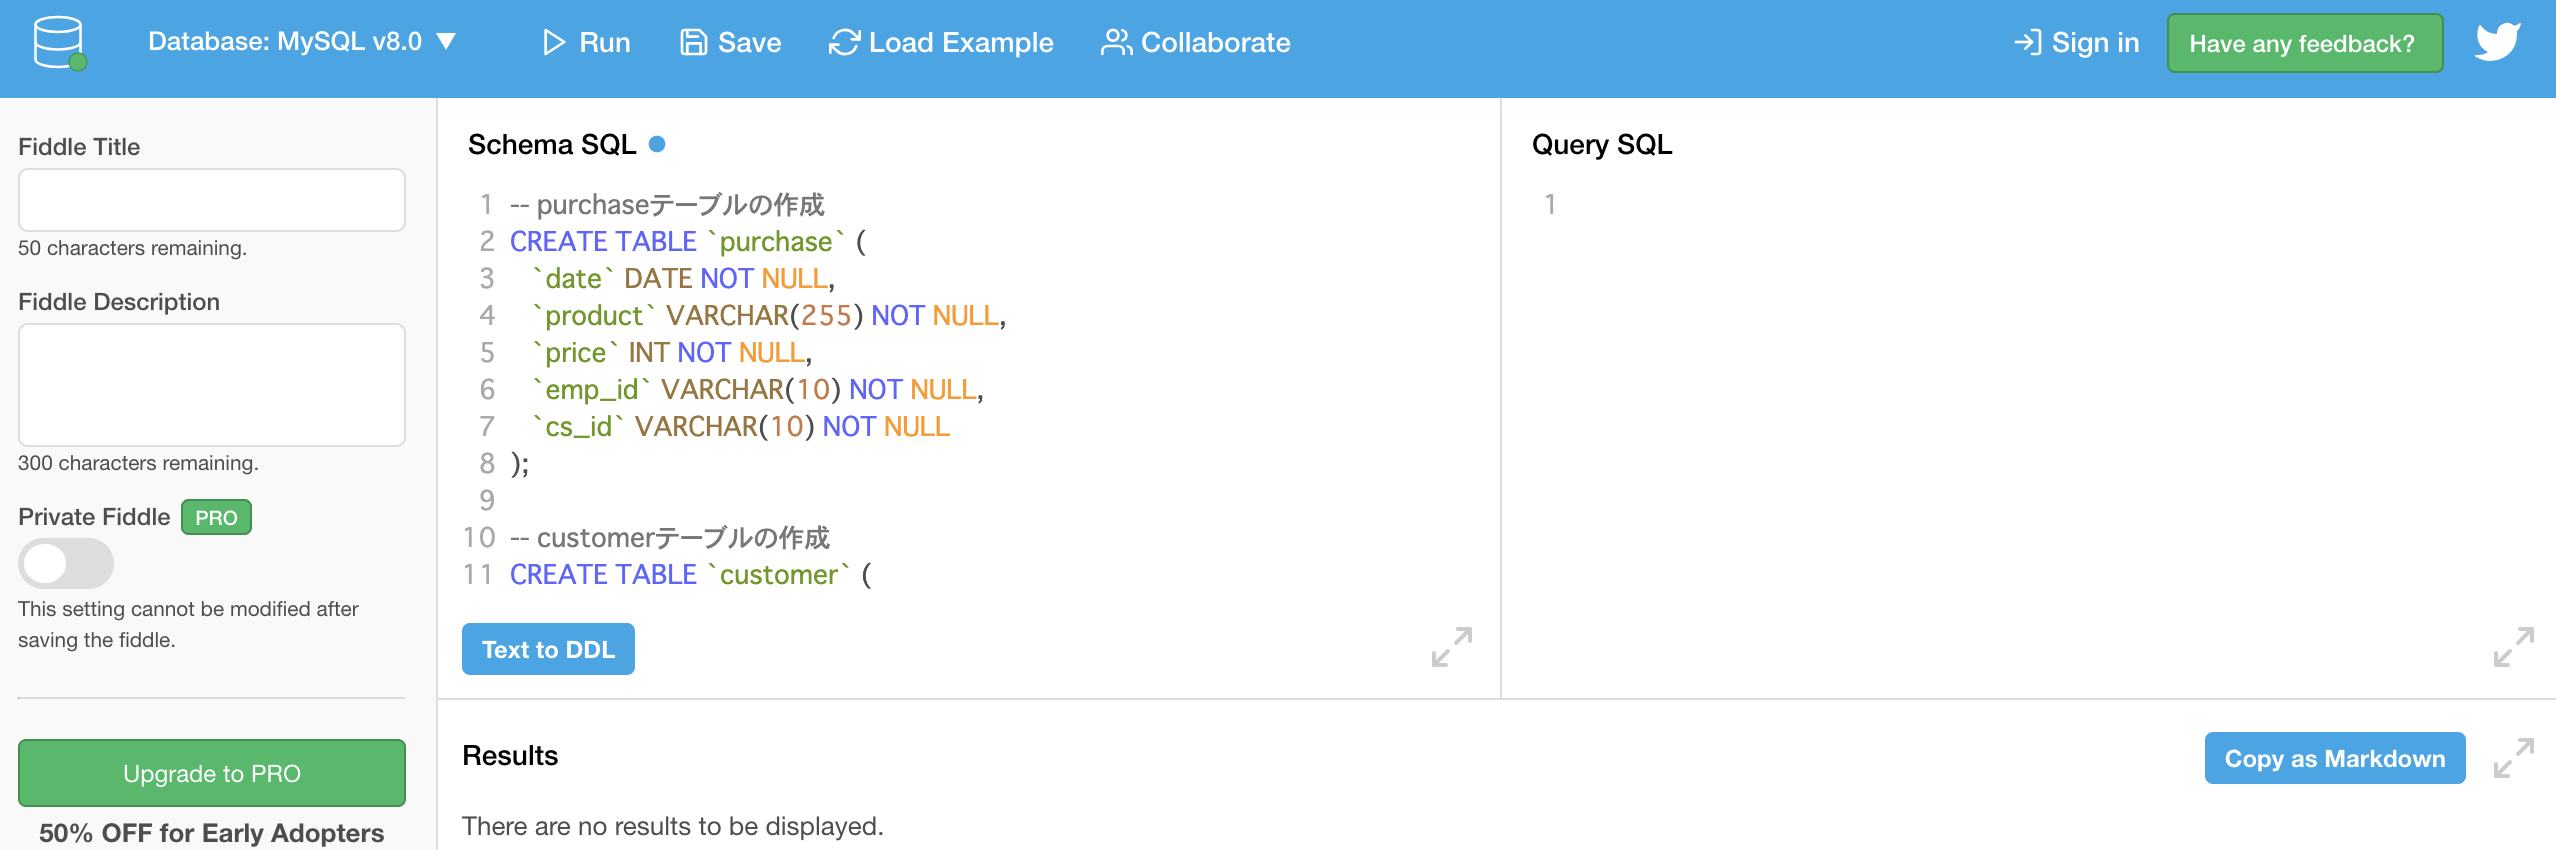
Task: Click the `emp_id` VARCHAR(10) line
Action: coord(757,390)
